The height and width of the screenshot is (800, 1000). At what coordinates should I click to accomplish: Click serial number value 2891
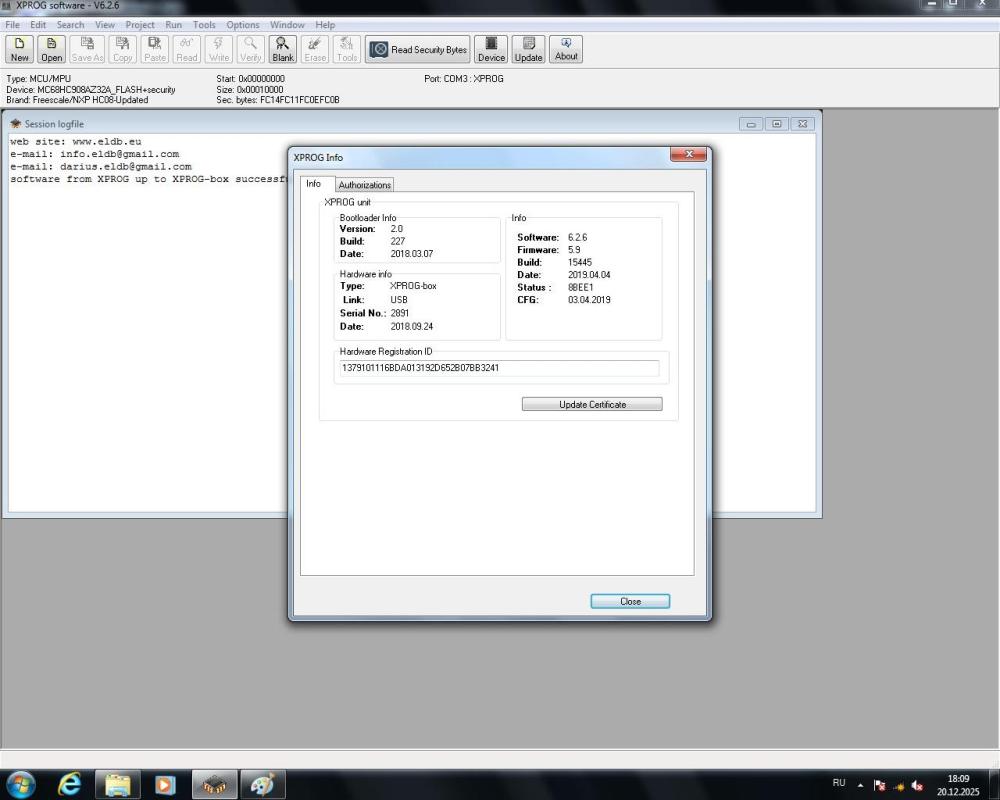click(400, 313)
